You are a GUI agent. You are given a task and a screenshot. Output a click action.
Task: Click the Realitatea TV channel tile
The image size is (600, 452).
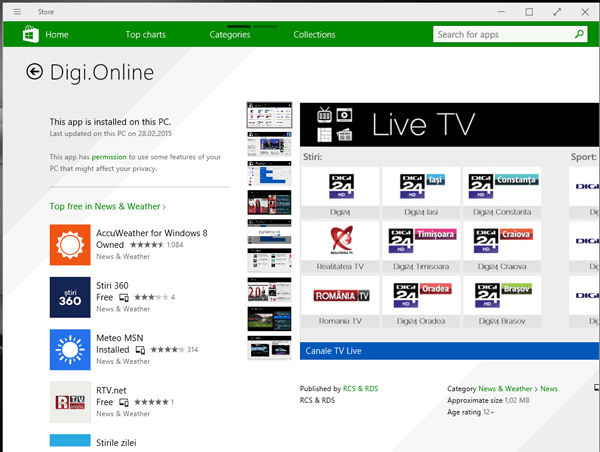[340, 247]
